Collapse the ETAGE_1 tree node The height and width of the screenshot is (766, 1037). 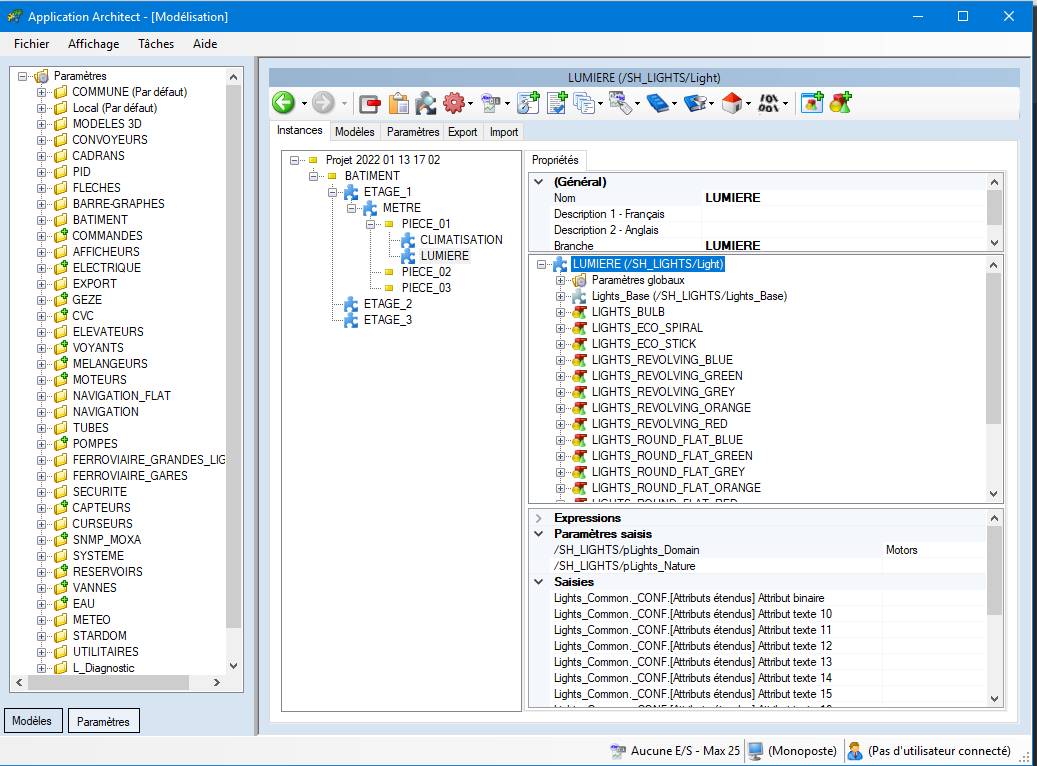tap(333, 192)
